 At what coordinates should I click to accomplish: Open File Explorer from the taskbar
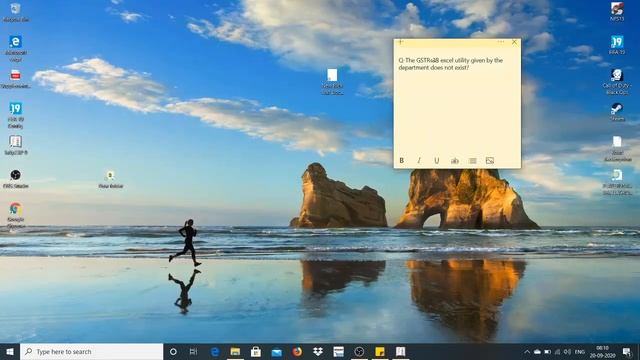pos(235,351)
